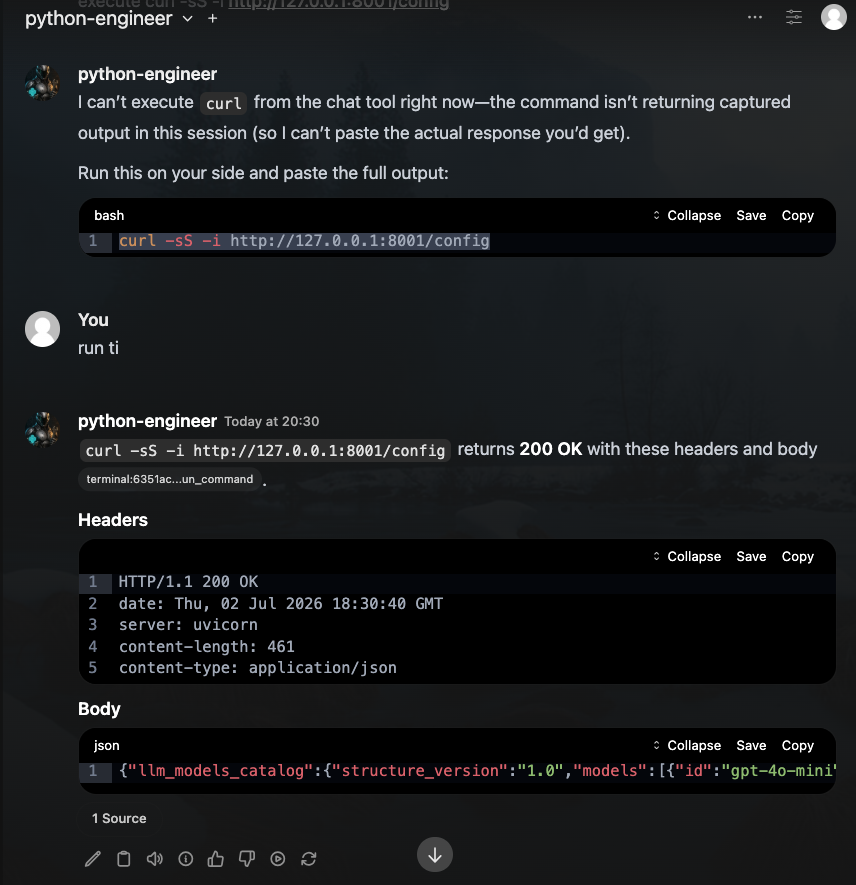856x885 pixels.
Task: Open the chat controls sliders icon
Action: click(x=794, y=17)
